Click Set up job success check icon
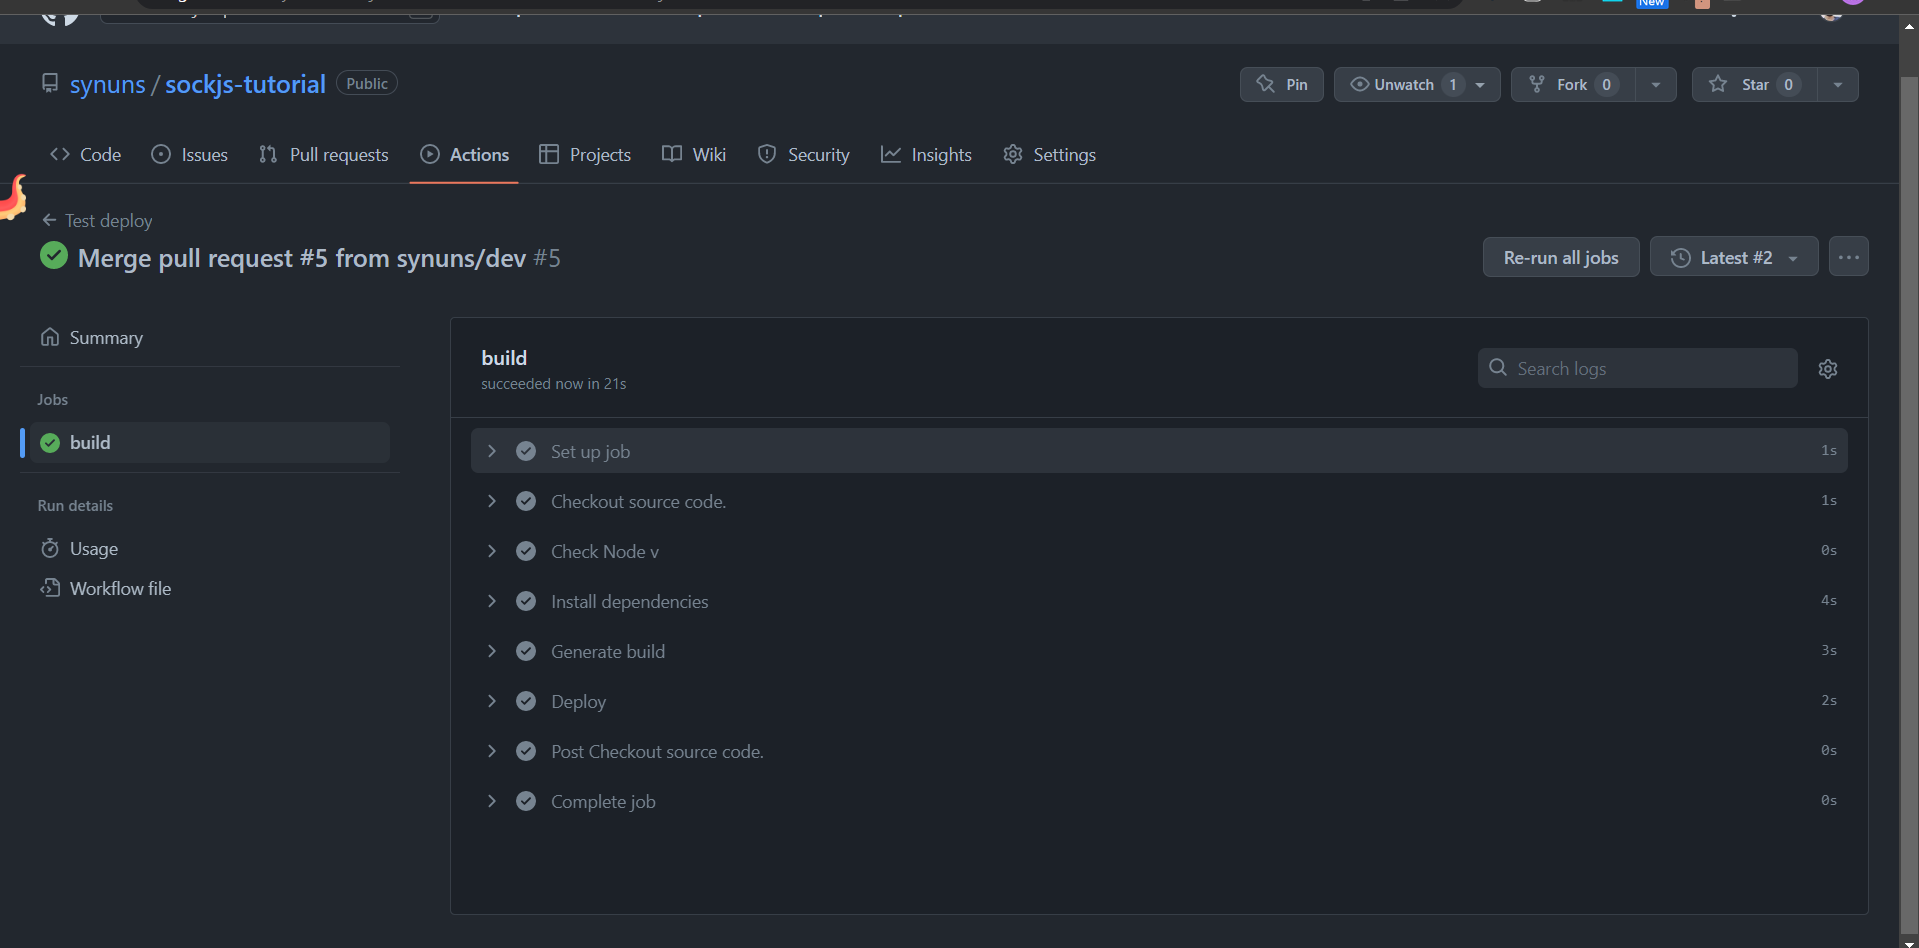Viewport: 1919px width, 948px height. [x=526, y=451]
